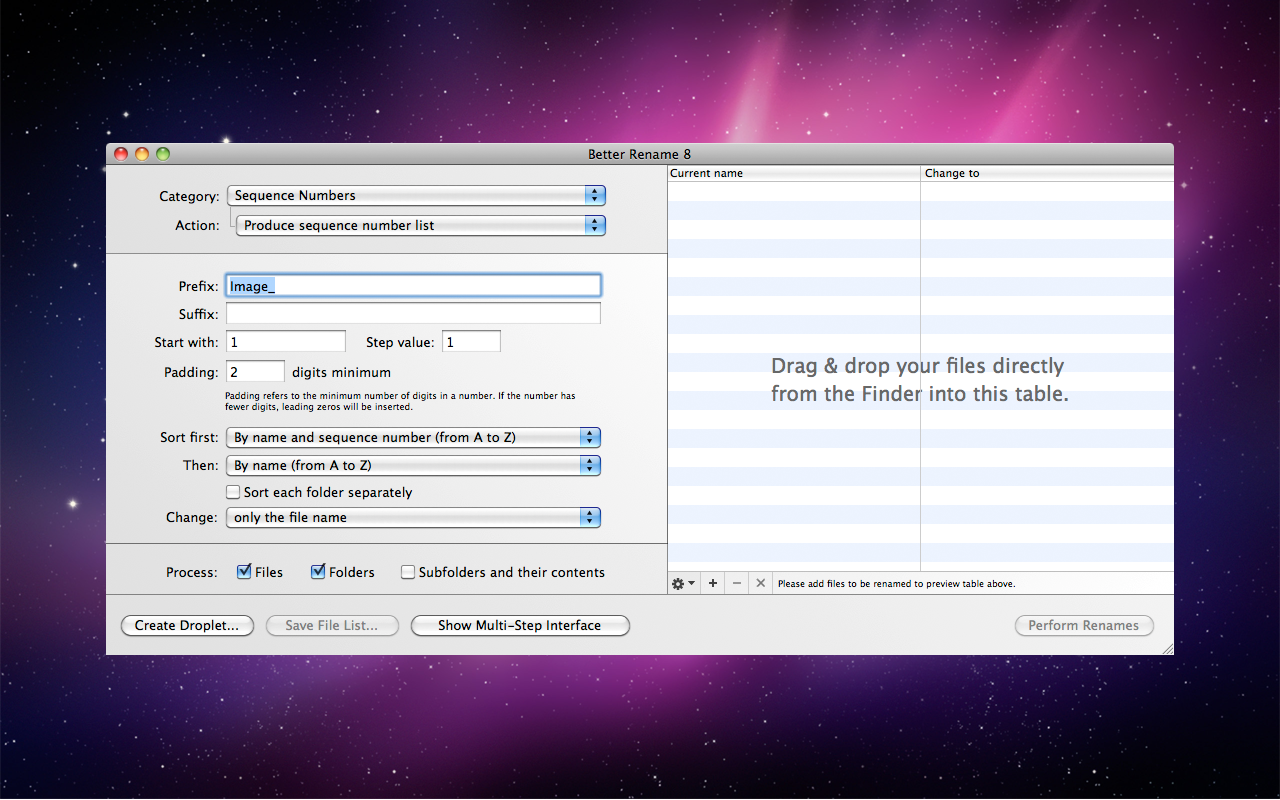The image size is (1280, 800).
Task: Open the Sort first dropdown
Action: pos(413,437)
